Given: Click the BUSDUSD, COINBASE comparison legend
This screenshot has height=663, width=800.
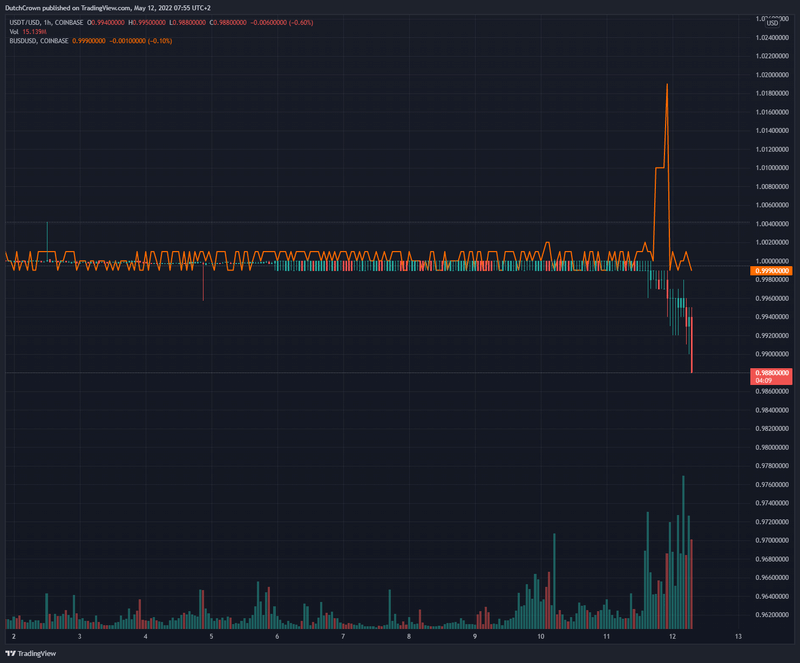Looking at the screenshot, I should [x=39, y=41].
